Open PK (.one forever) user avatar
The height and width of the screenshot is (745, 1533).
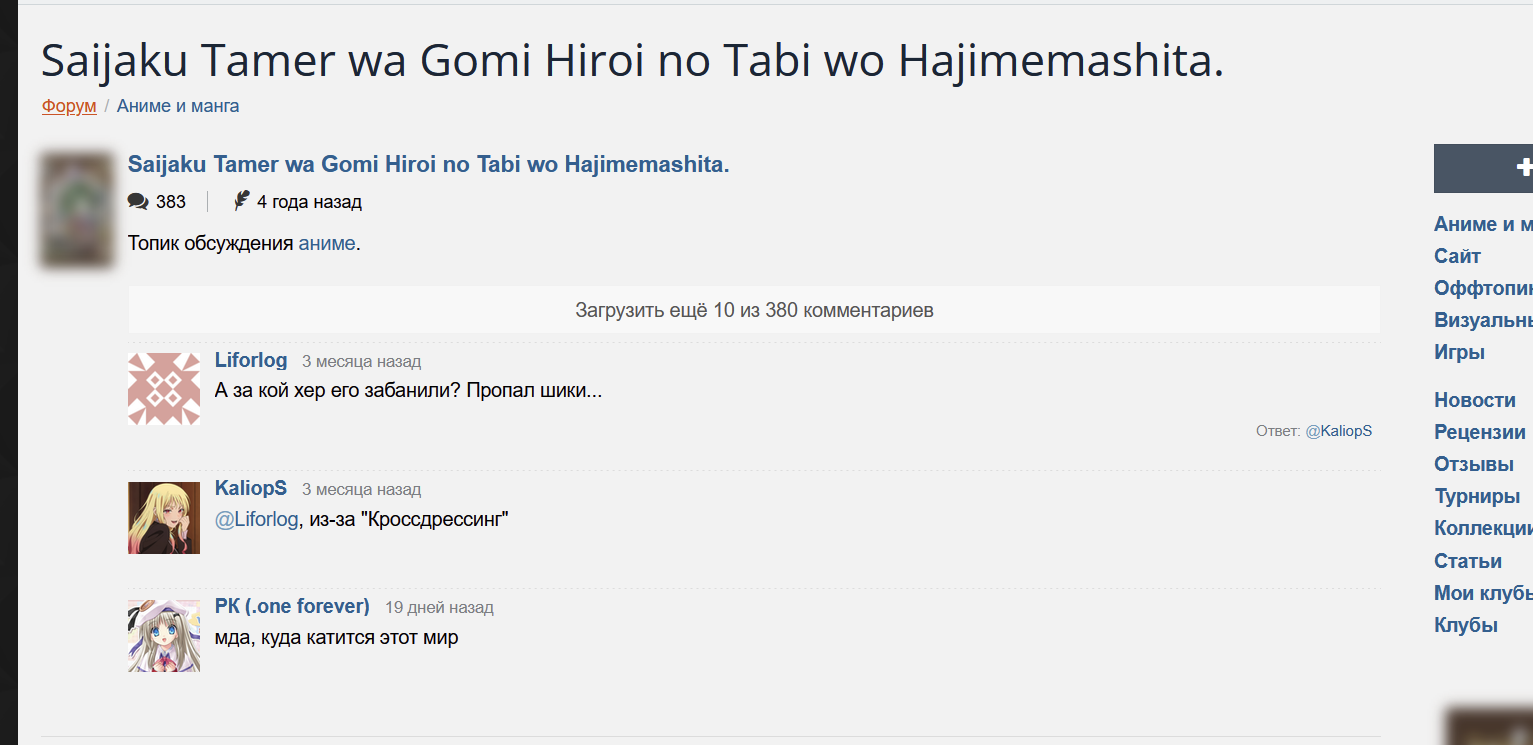tap(164, 636)
